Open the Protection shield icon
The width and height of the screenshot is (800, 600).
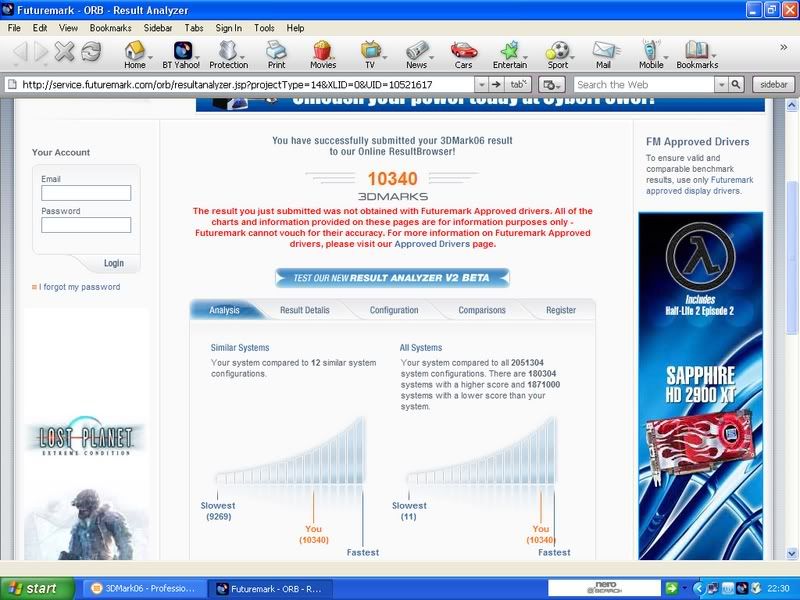pos(228,55)
